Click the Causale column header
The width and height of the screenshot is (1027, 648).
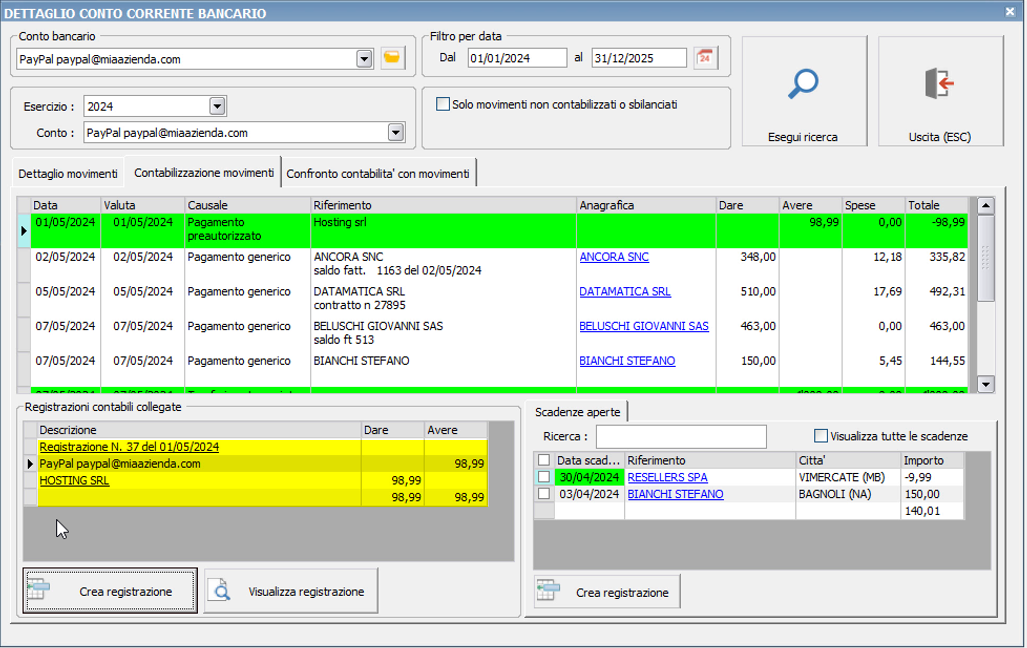point(248,205)
